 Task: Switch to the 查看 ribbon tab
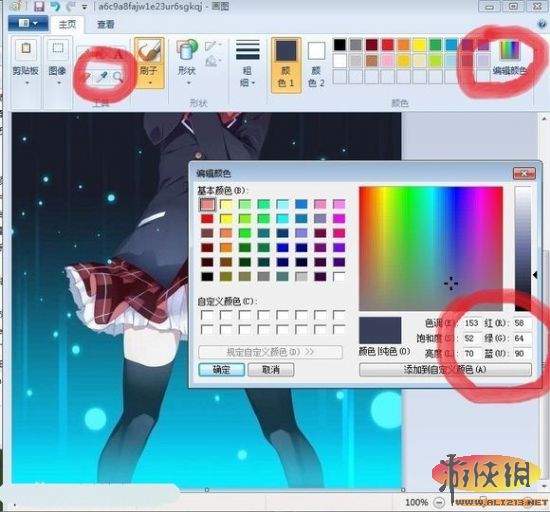point(106,24)
